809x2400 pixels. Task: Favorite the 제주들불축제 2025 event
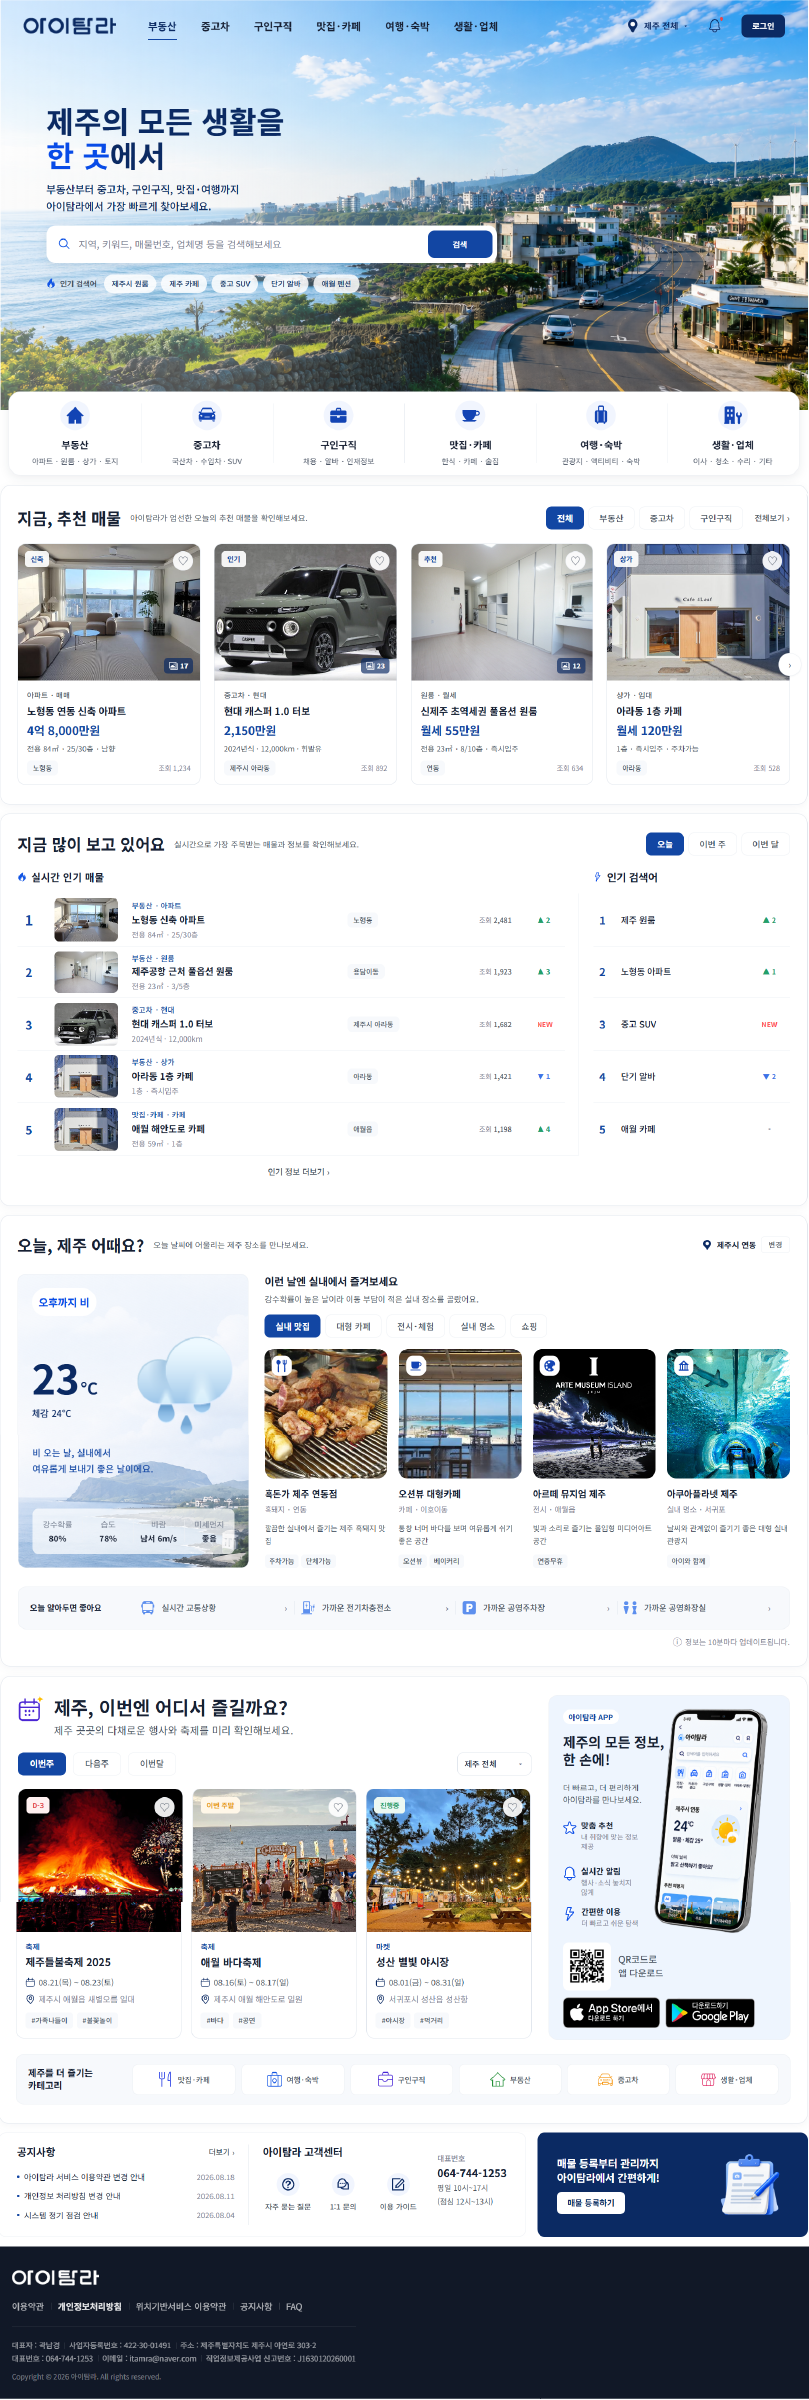click(164, 1807)
